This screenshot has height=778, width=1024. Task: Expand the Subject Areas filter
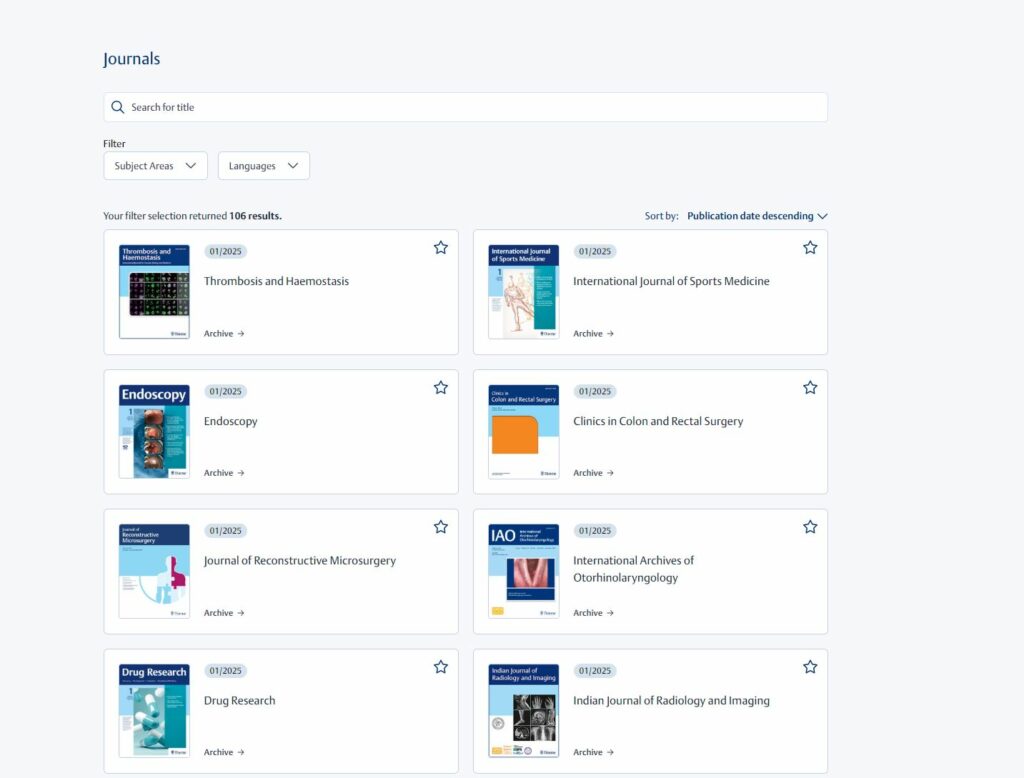click(155, 166)
